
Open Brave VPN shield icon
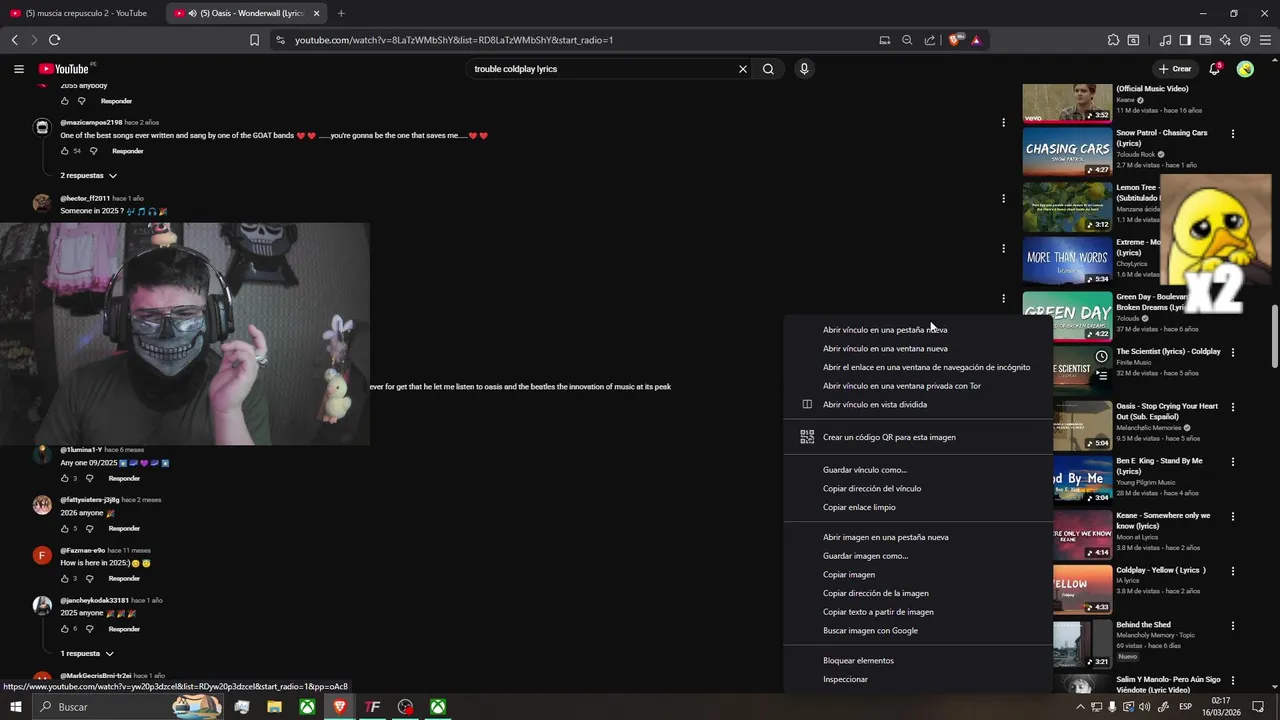tap(1245, 40)
